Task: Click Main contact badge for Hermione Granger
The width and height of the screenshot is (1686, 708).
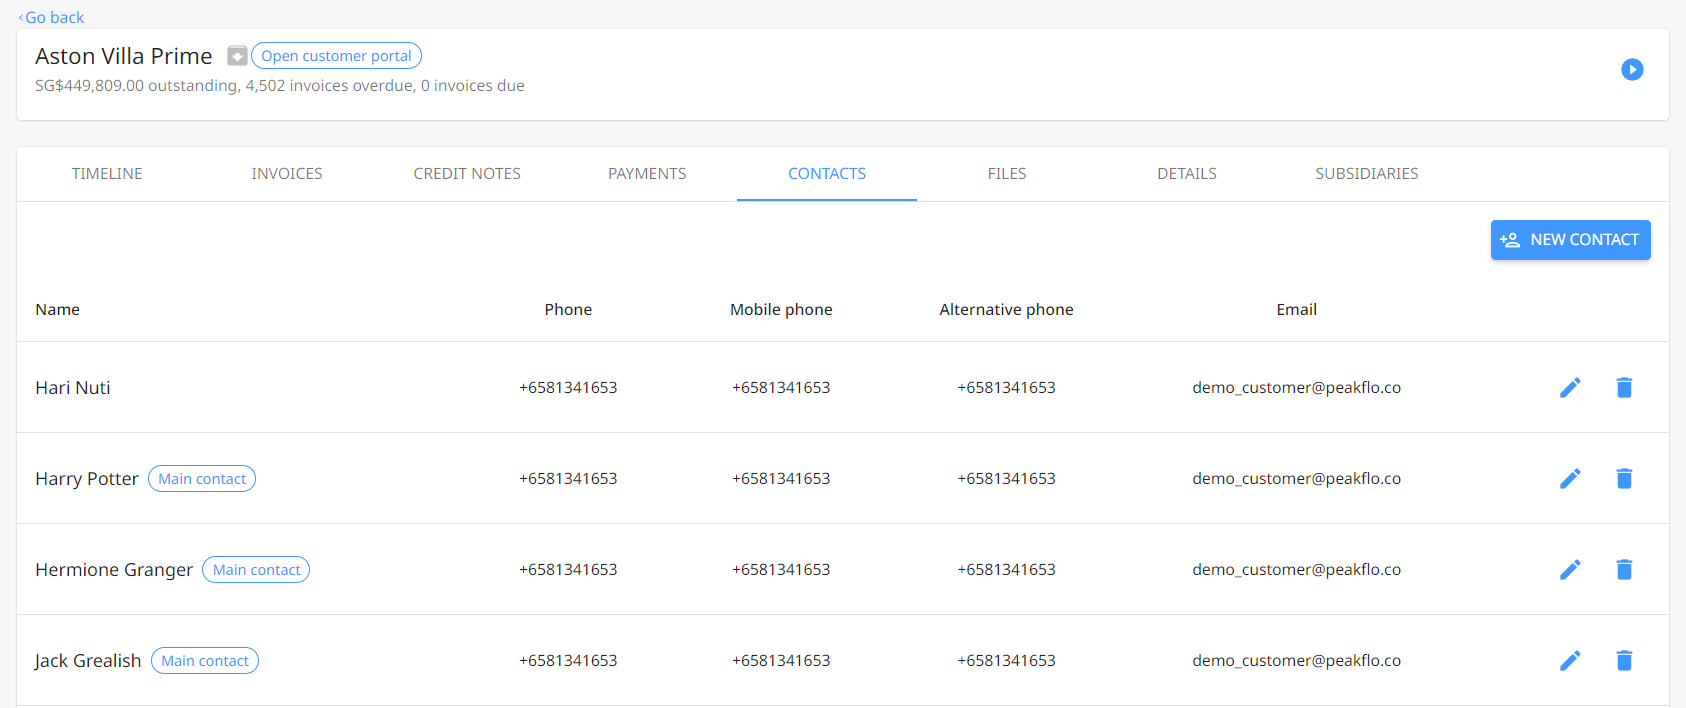Action: click(x=256, y=570)
